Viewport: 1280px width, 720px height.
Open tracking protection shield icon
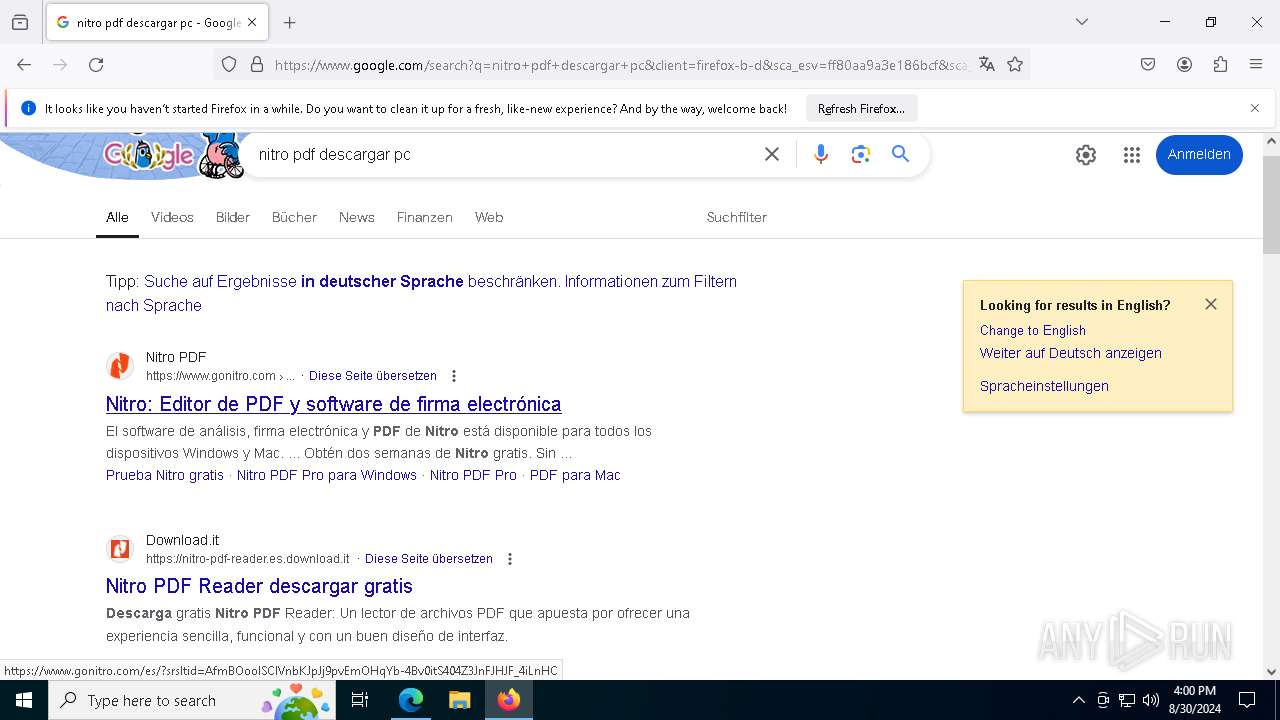229,65
